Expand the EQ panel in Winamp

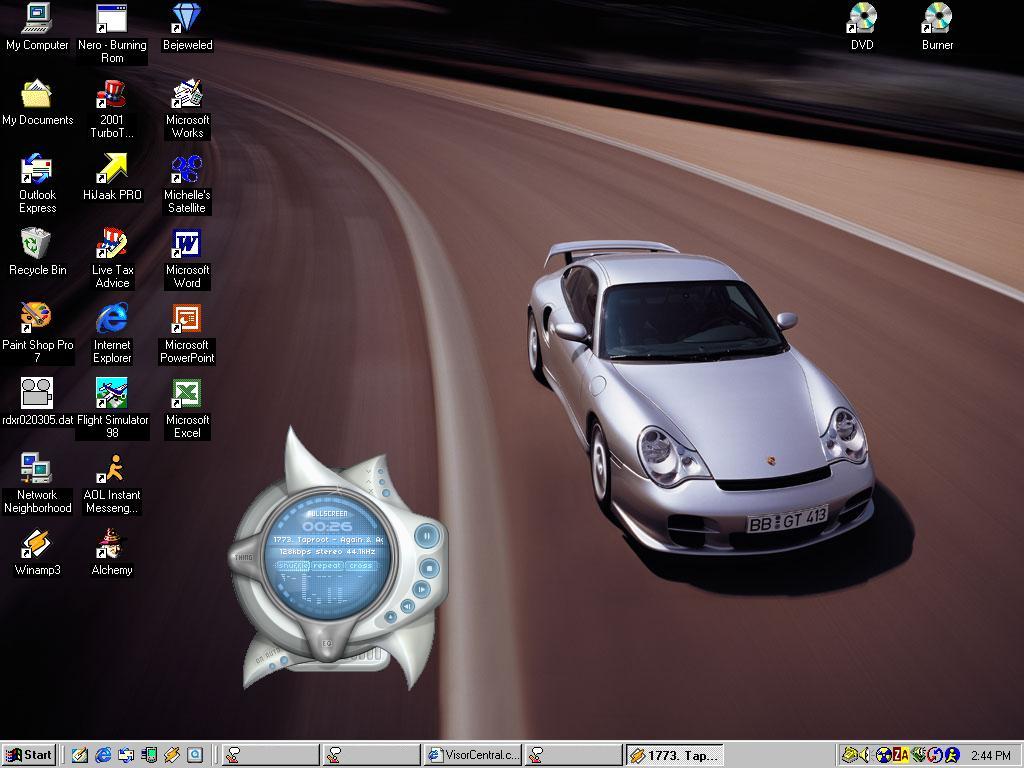click(327, 643)
